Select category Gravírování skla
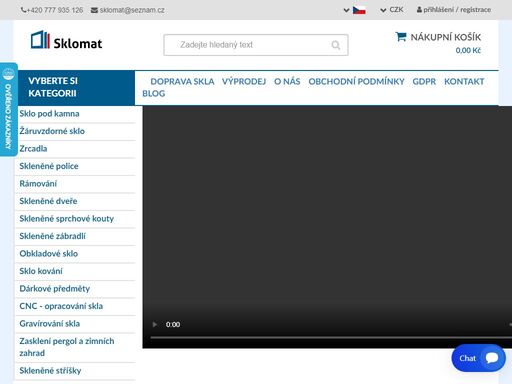This screenshot has width=512, height=384. coord(50,324)
